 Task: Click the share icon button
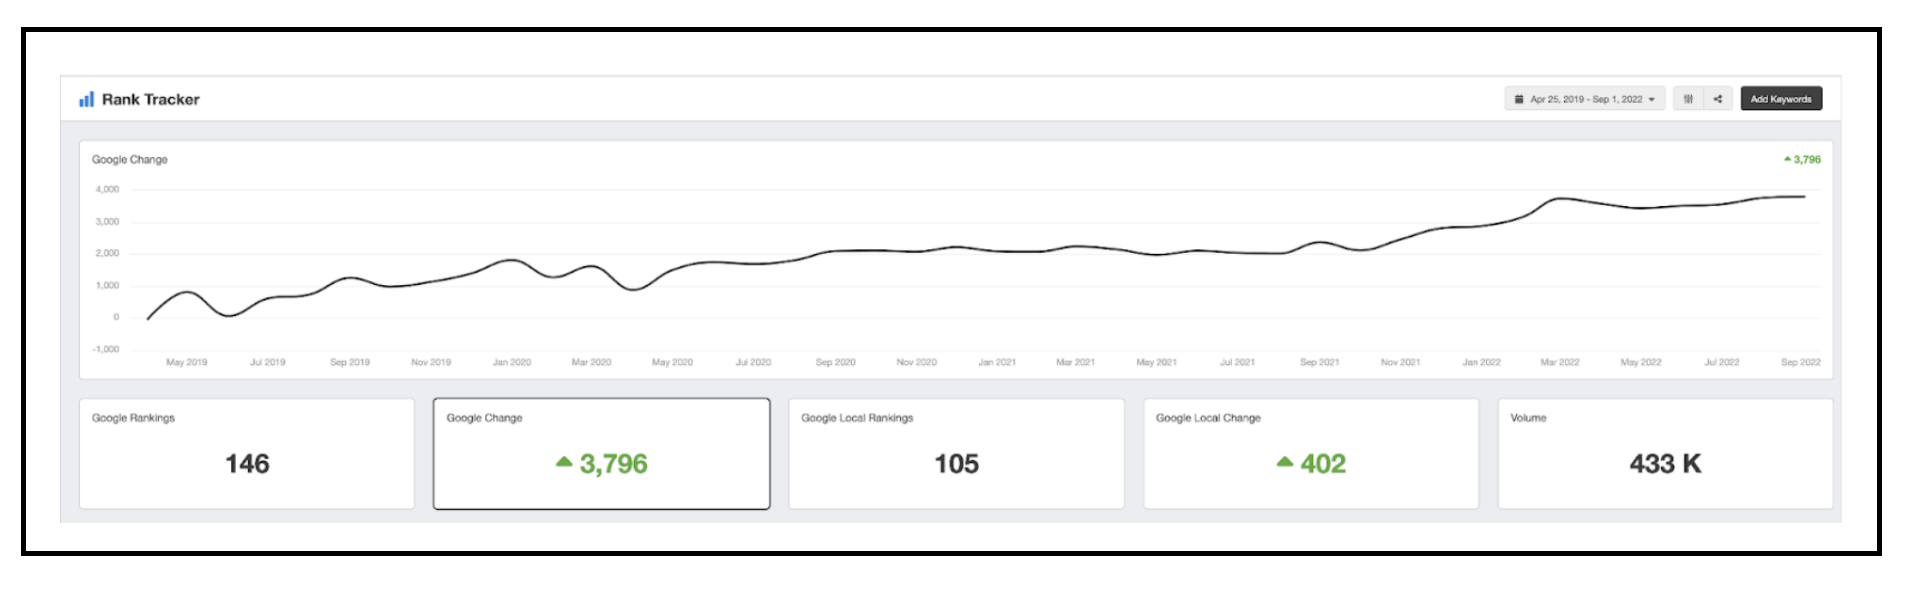pos(1717,99)
